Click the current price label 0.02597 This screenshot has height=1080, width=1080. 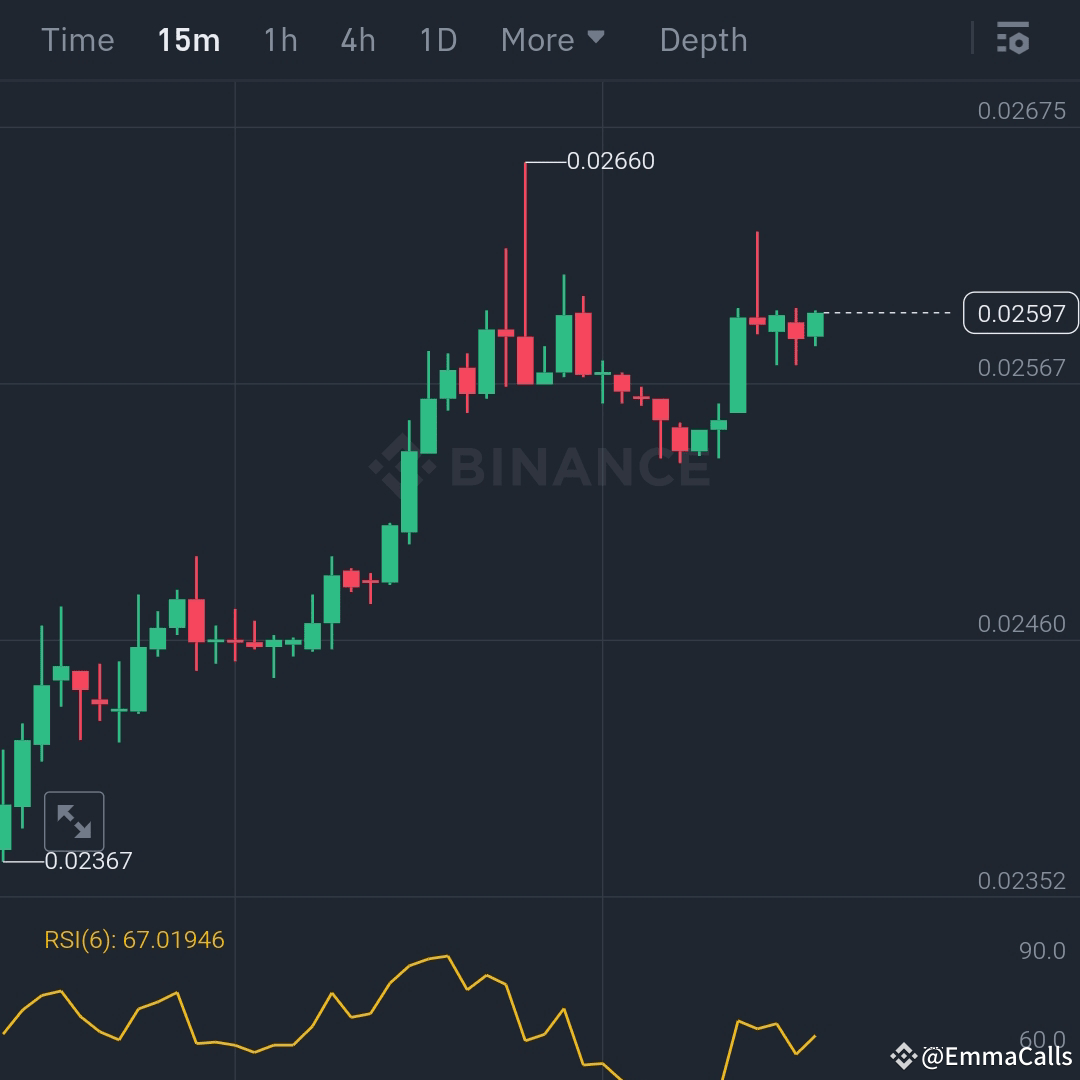pos(1021,313)
